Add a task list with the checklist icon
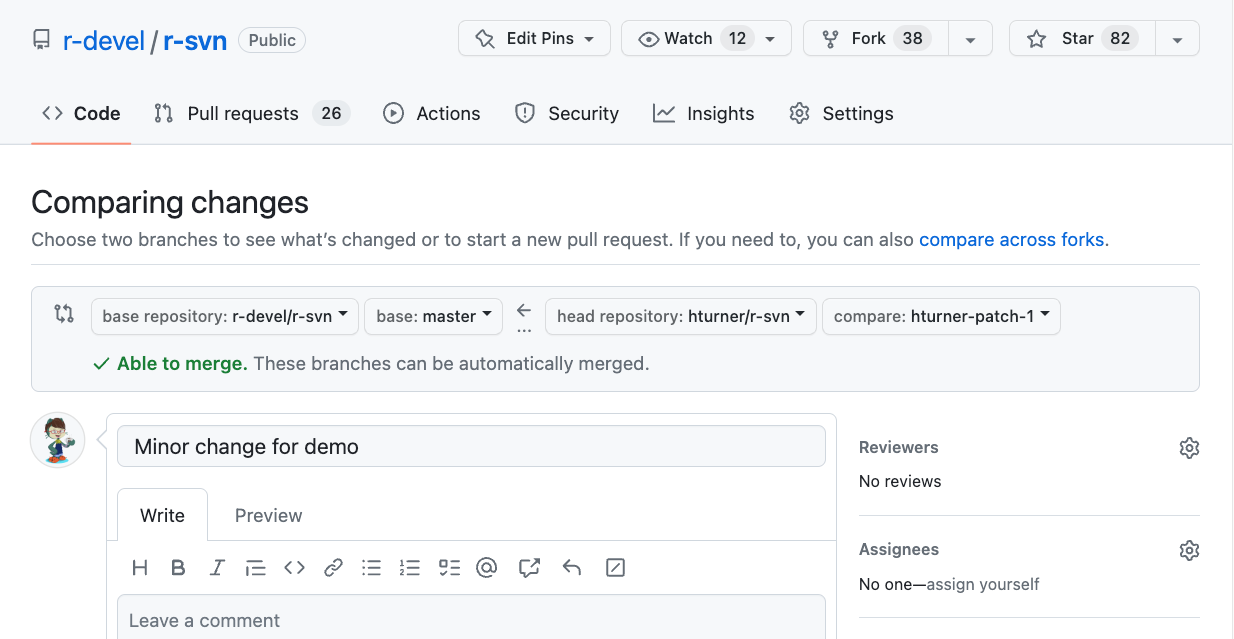The image size is (1234, 639). 449,568
